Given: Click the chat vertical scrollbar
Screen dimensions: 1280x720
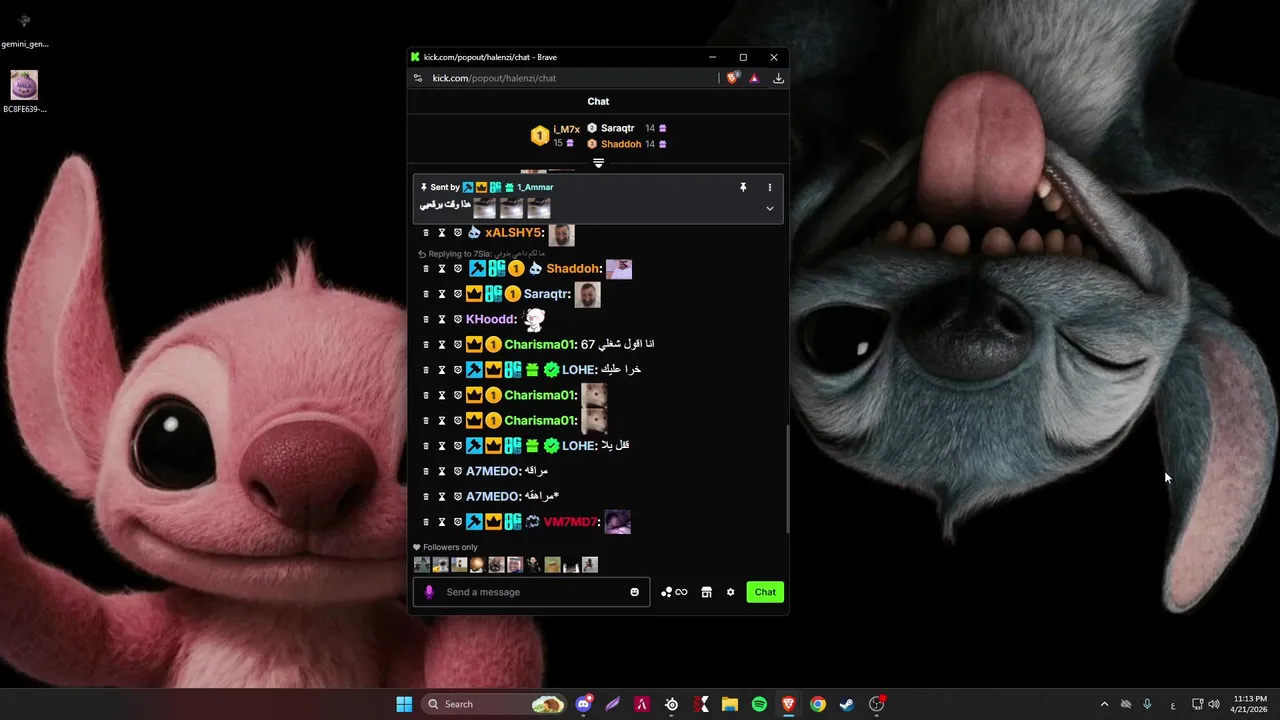Looking at the screenshot, I should 786,480.
